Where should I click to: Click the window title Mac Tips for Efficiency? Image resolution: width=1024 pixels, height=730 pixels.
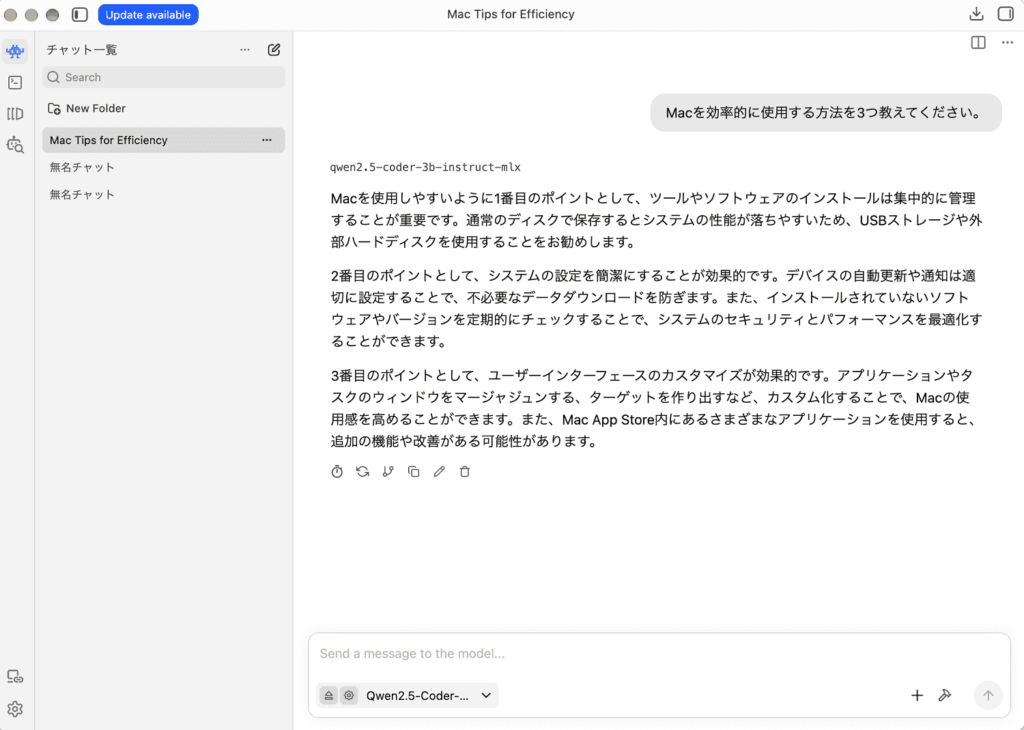pos(511,14)
